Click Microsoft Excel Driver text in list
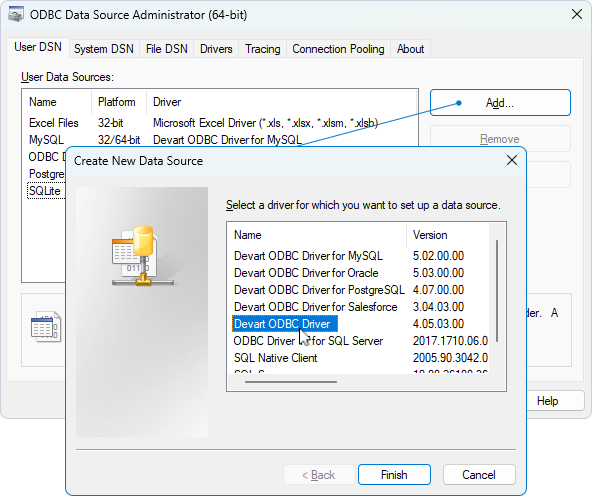The image size is (592, 496). 265,123
